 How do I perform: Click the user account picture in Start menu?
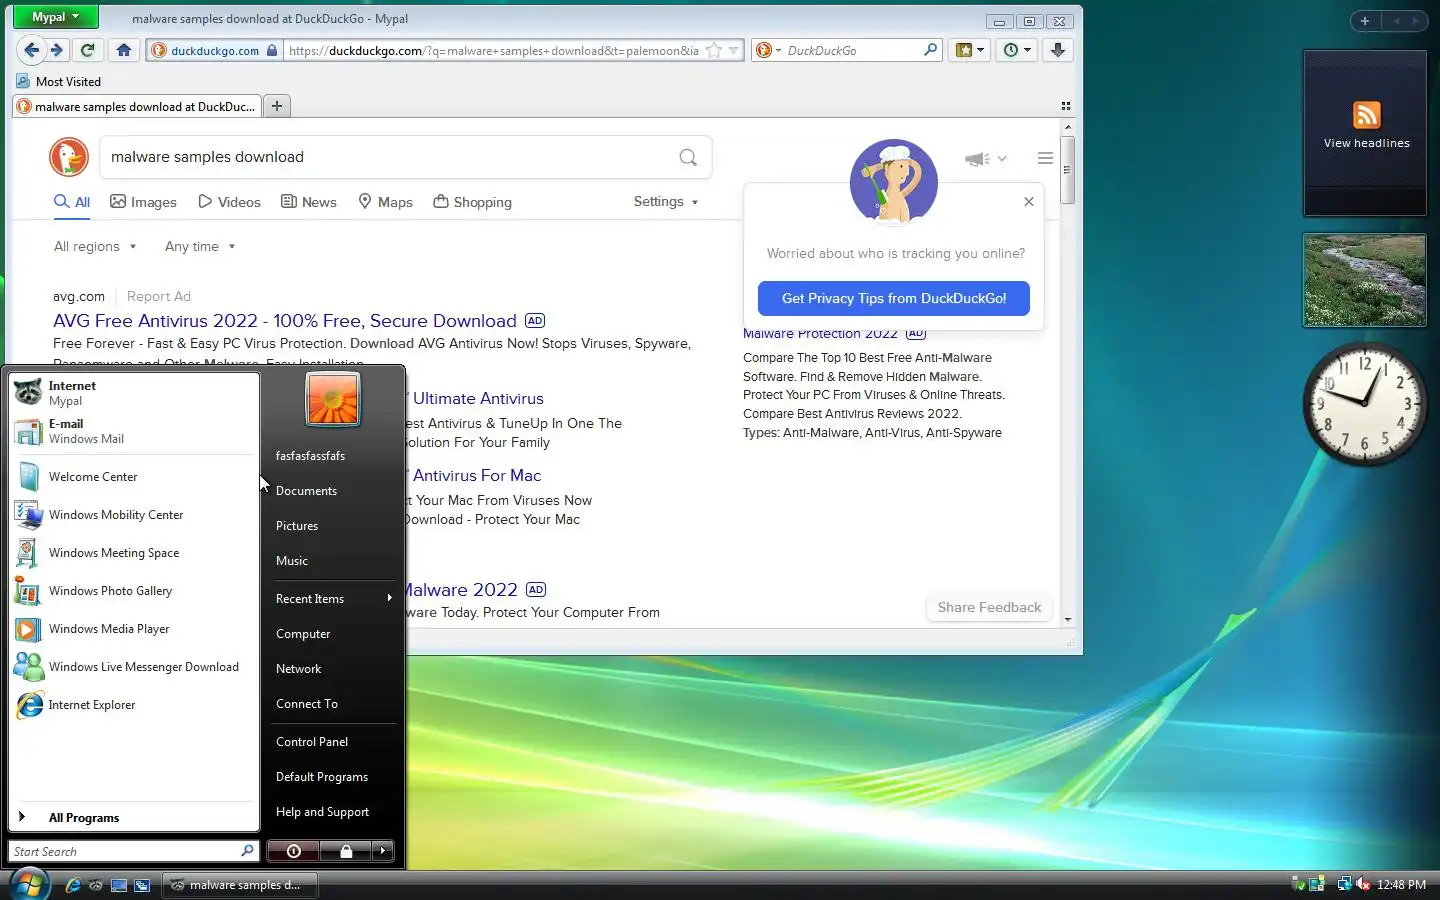333,399
